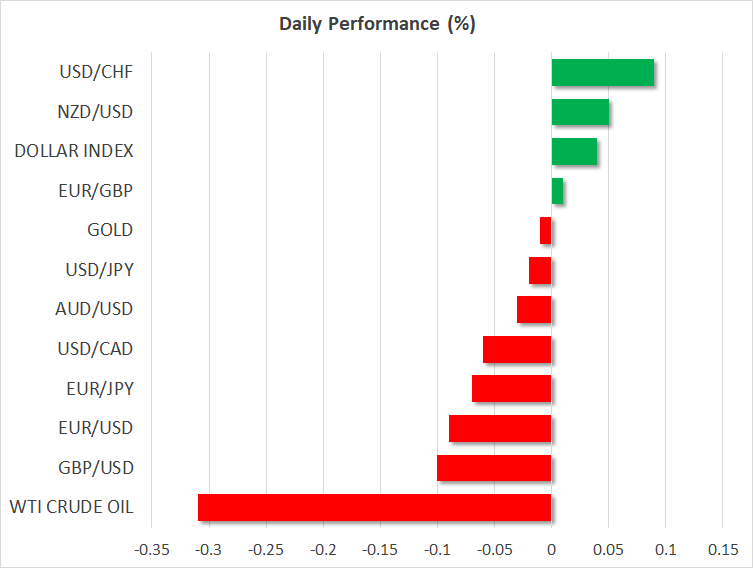Click the EUR/USD red bar
This screenshot has height=568, width=753.
500,428
